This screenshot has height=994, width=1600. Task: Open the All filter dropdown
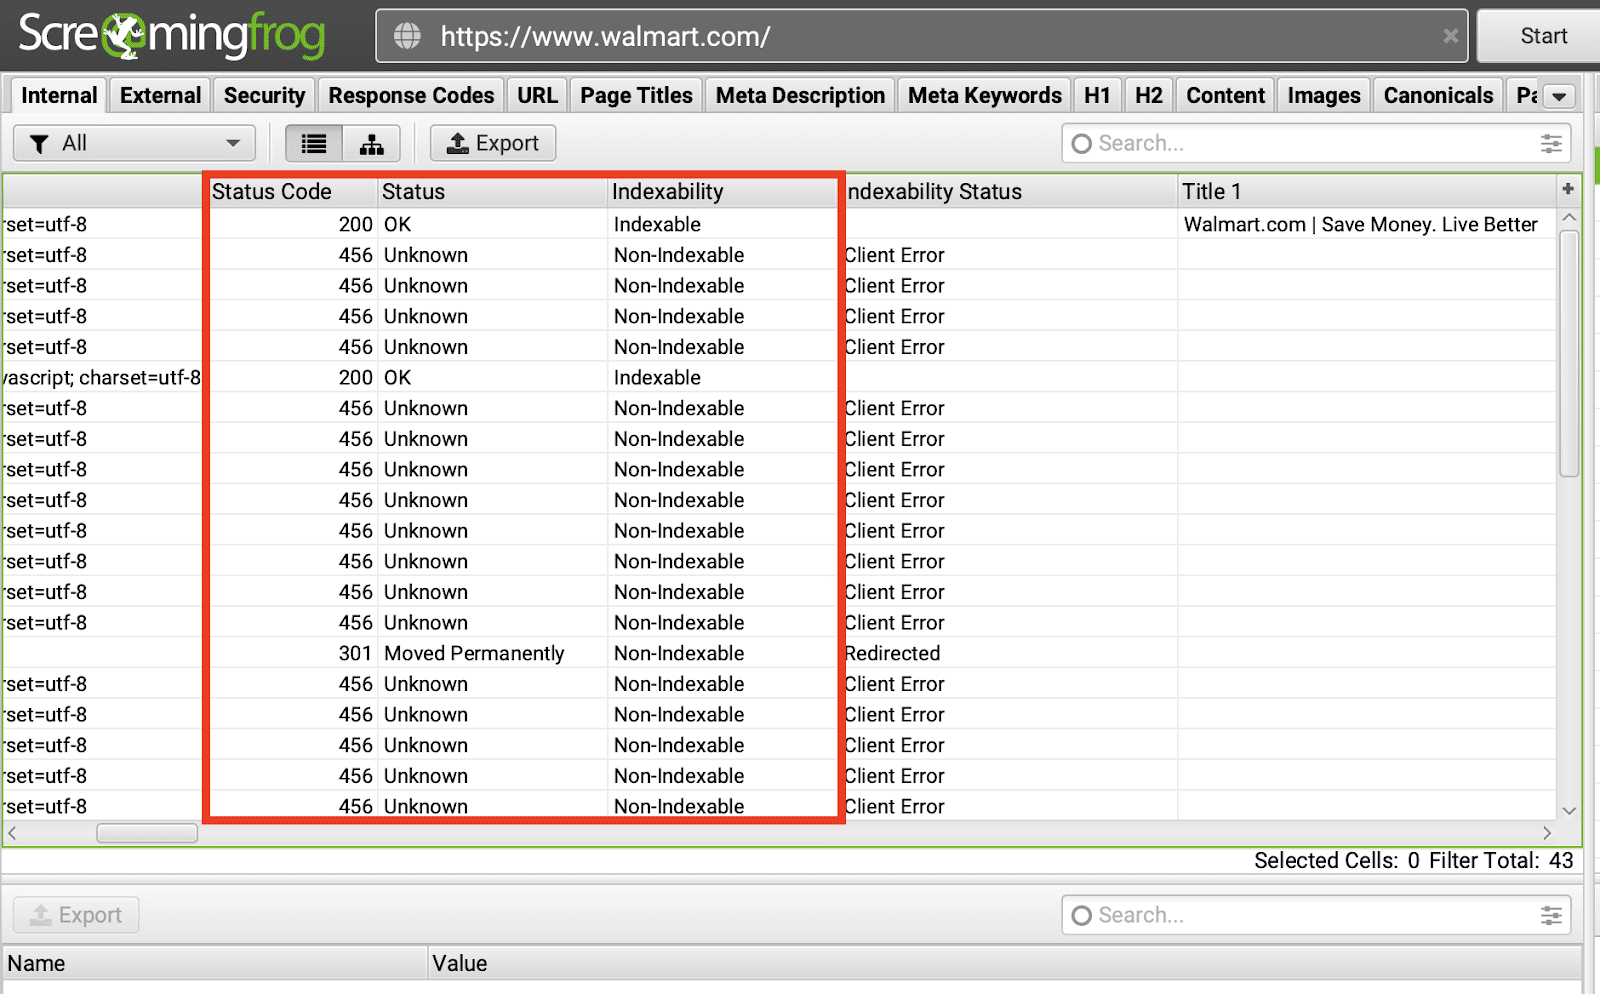point(134,144)
